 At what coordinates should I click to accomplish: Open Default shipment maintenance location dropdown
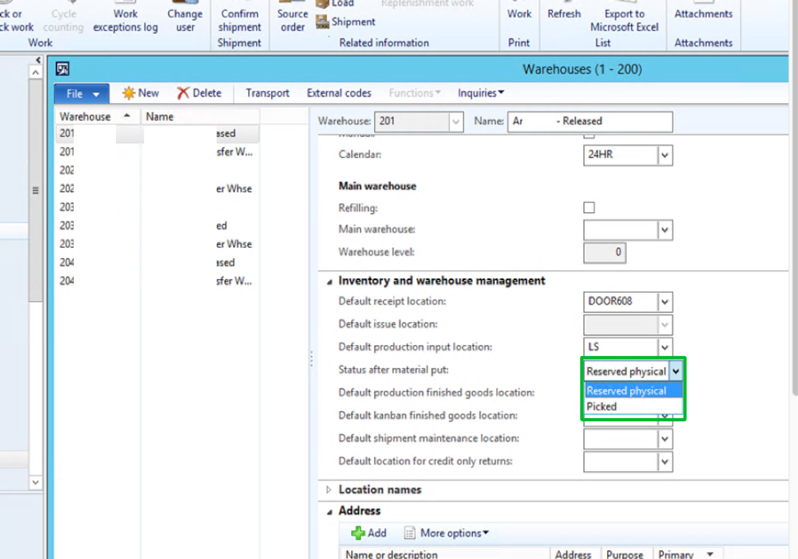coord(665,439)
